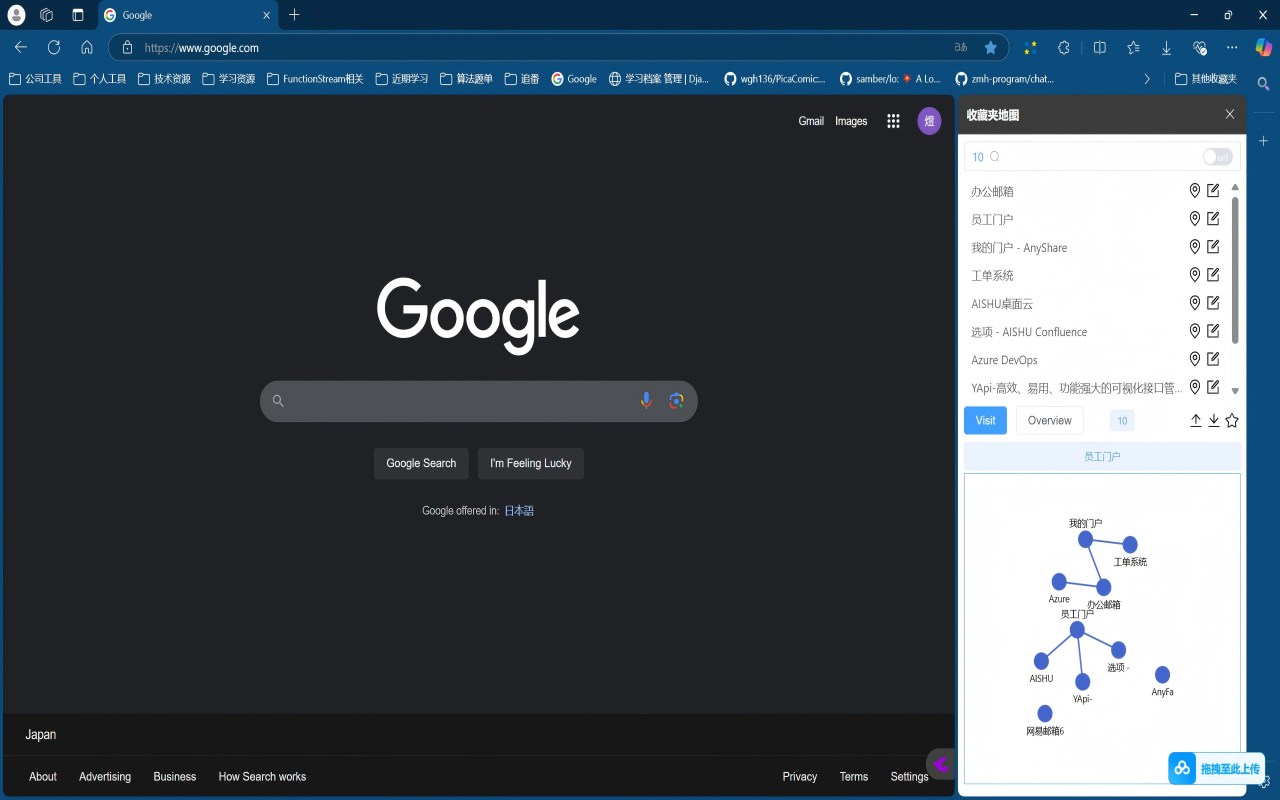Switch Google language to 日本語
The height and width of the screenshot is (800, 1280).
tap(519, 510)
